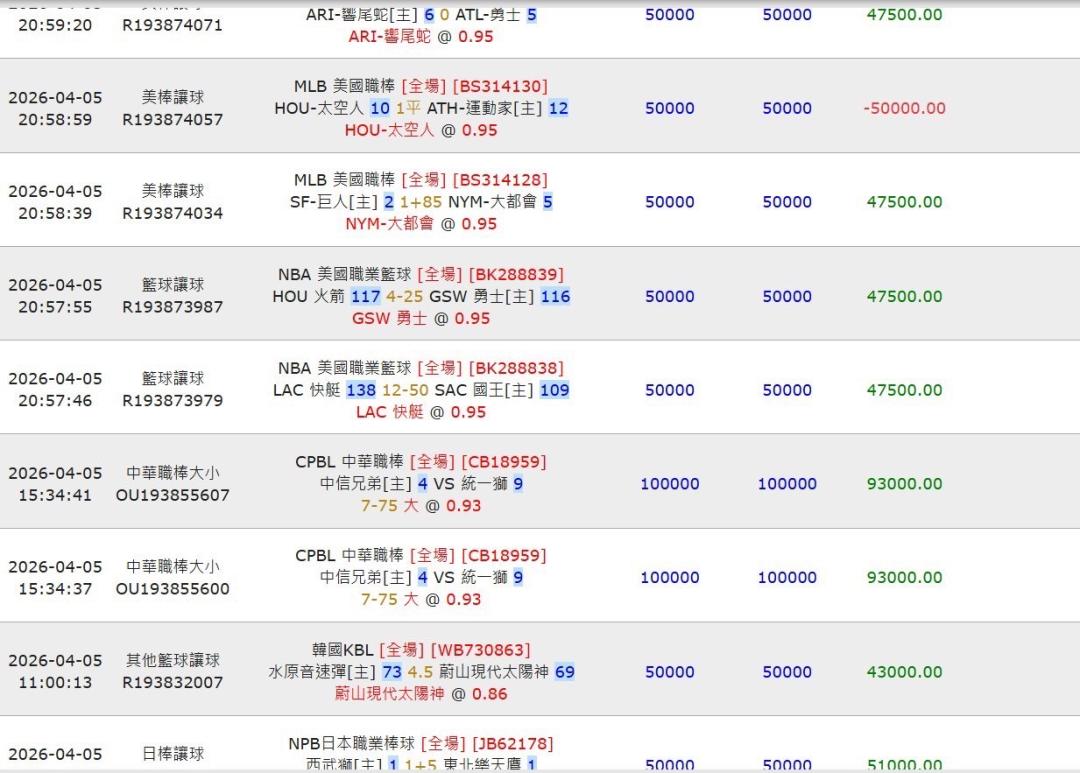1080x773 pixels.
Task: Click pick LAC 快艇 @ 0.95
Action: 421,412
